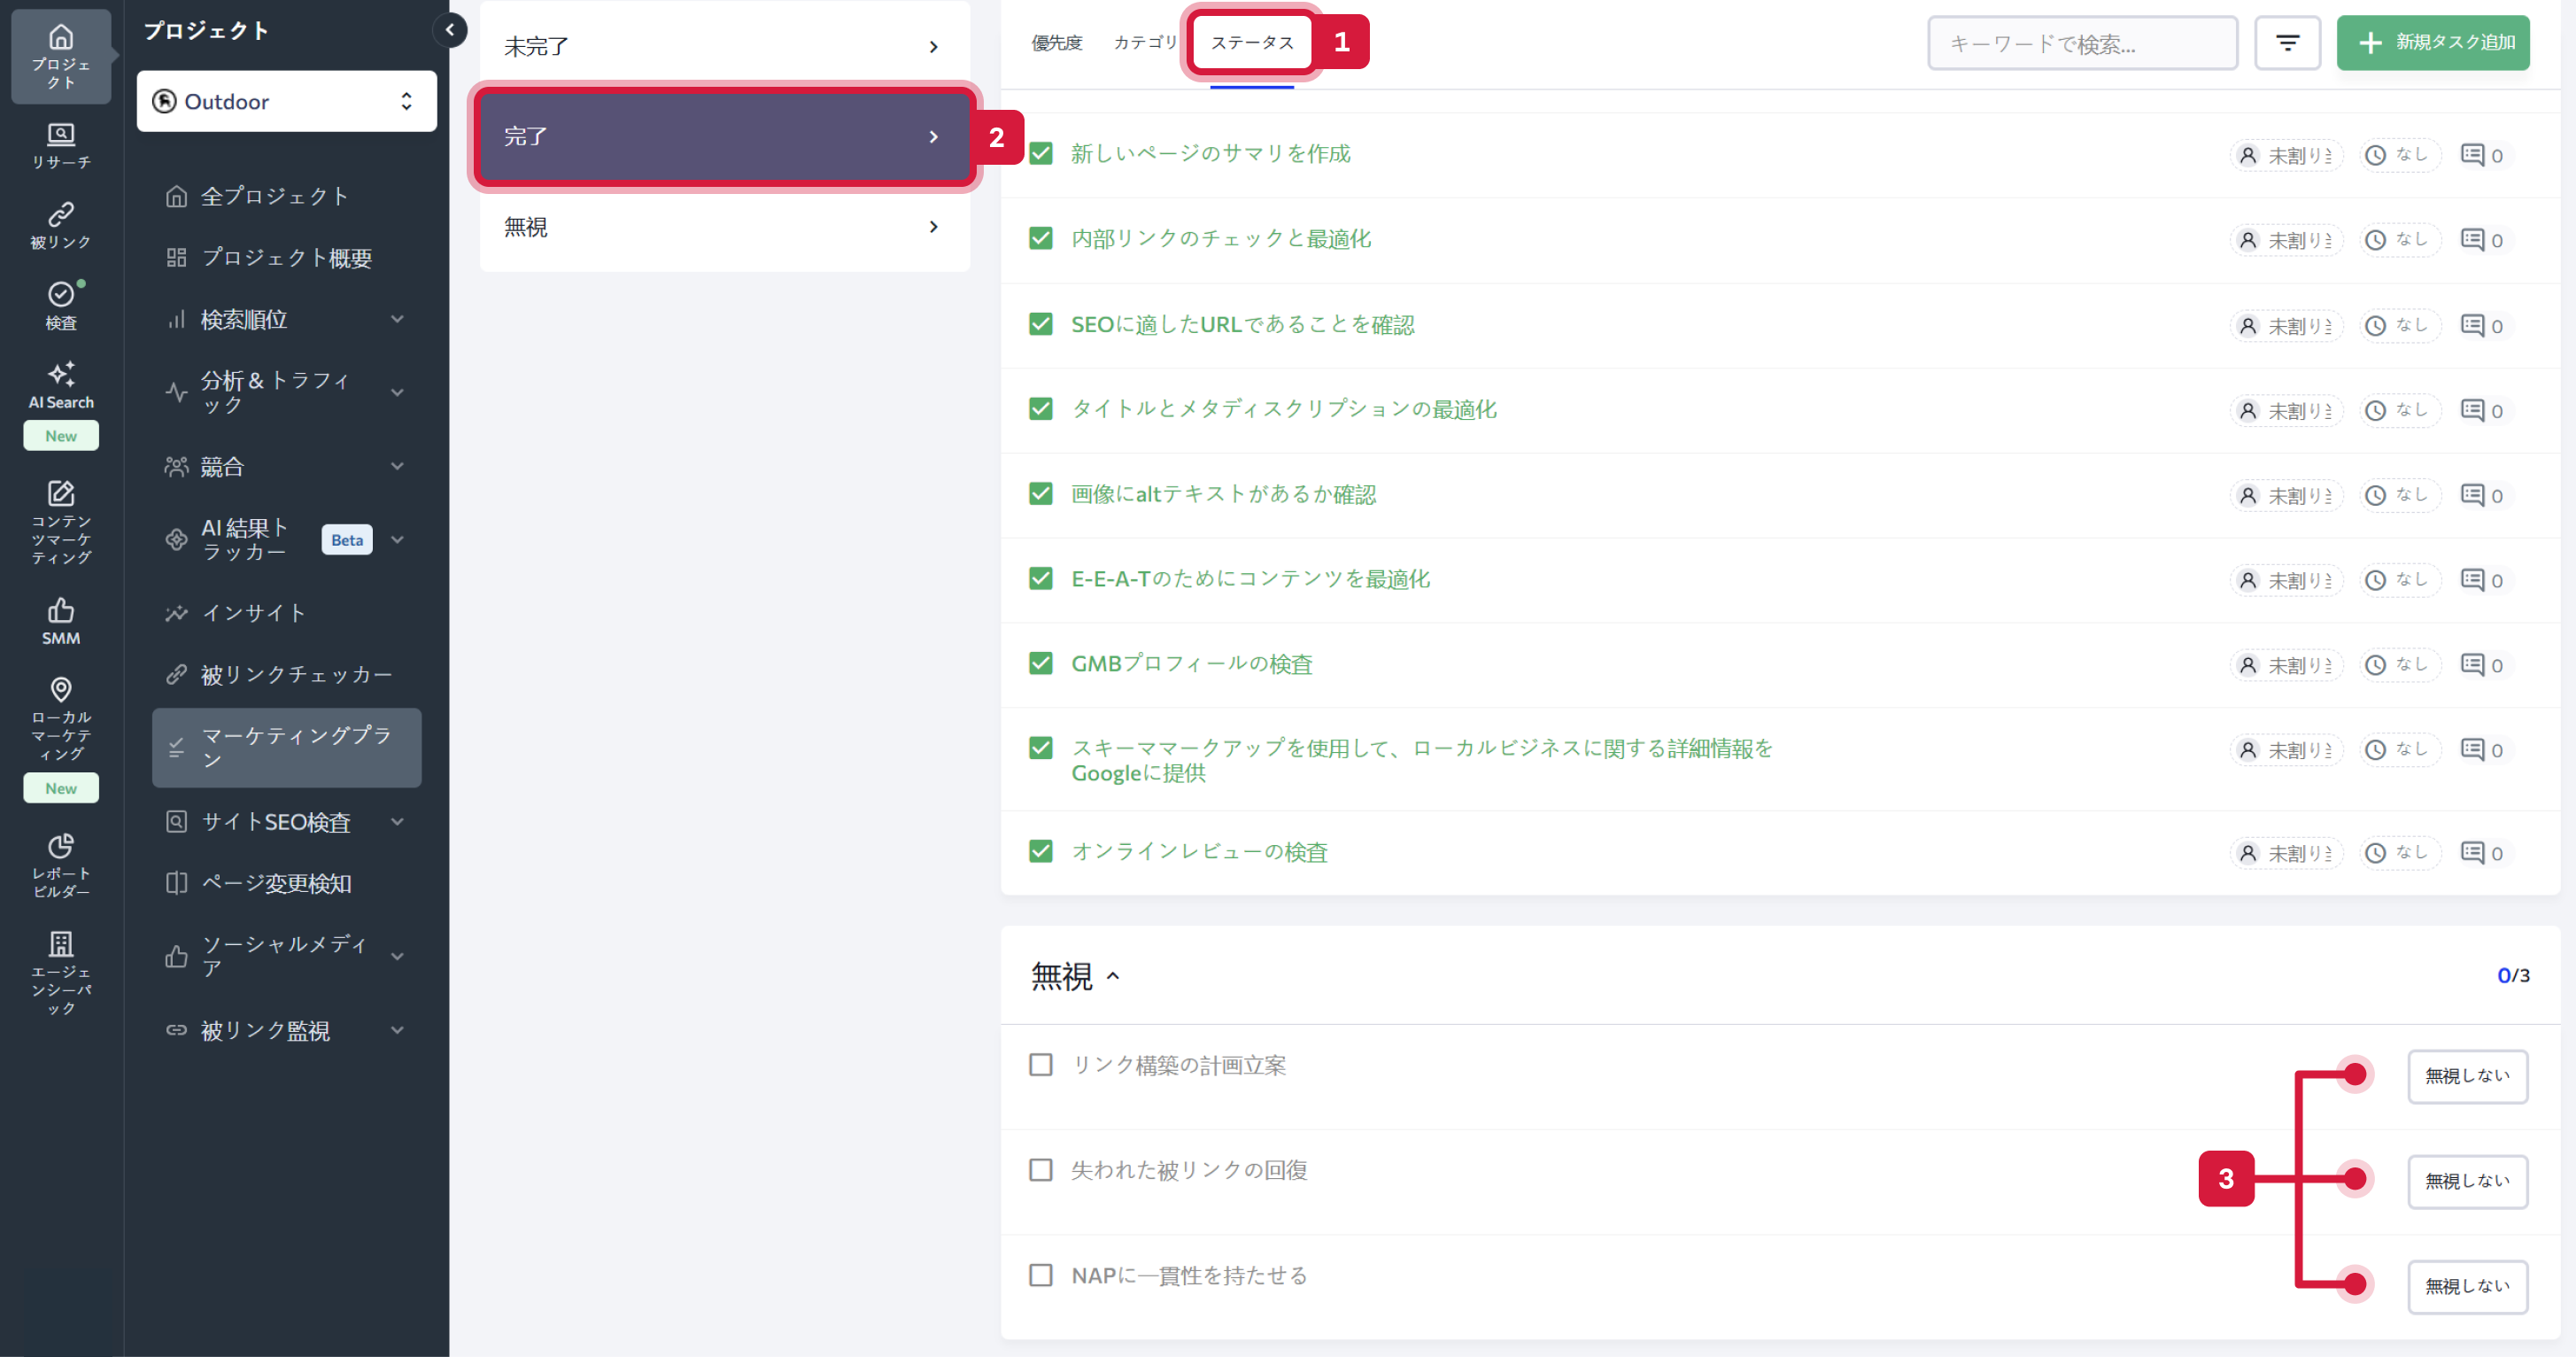Open the リサーチ section in the sidebar

(x=60, y=145)
